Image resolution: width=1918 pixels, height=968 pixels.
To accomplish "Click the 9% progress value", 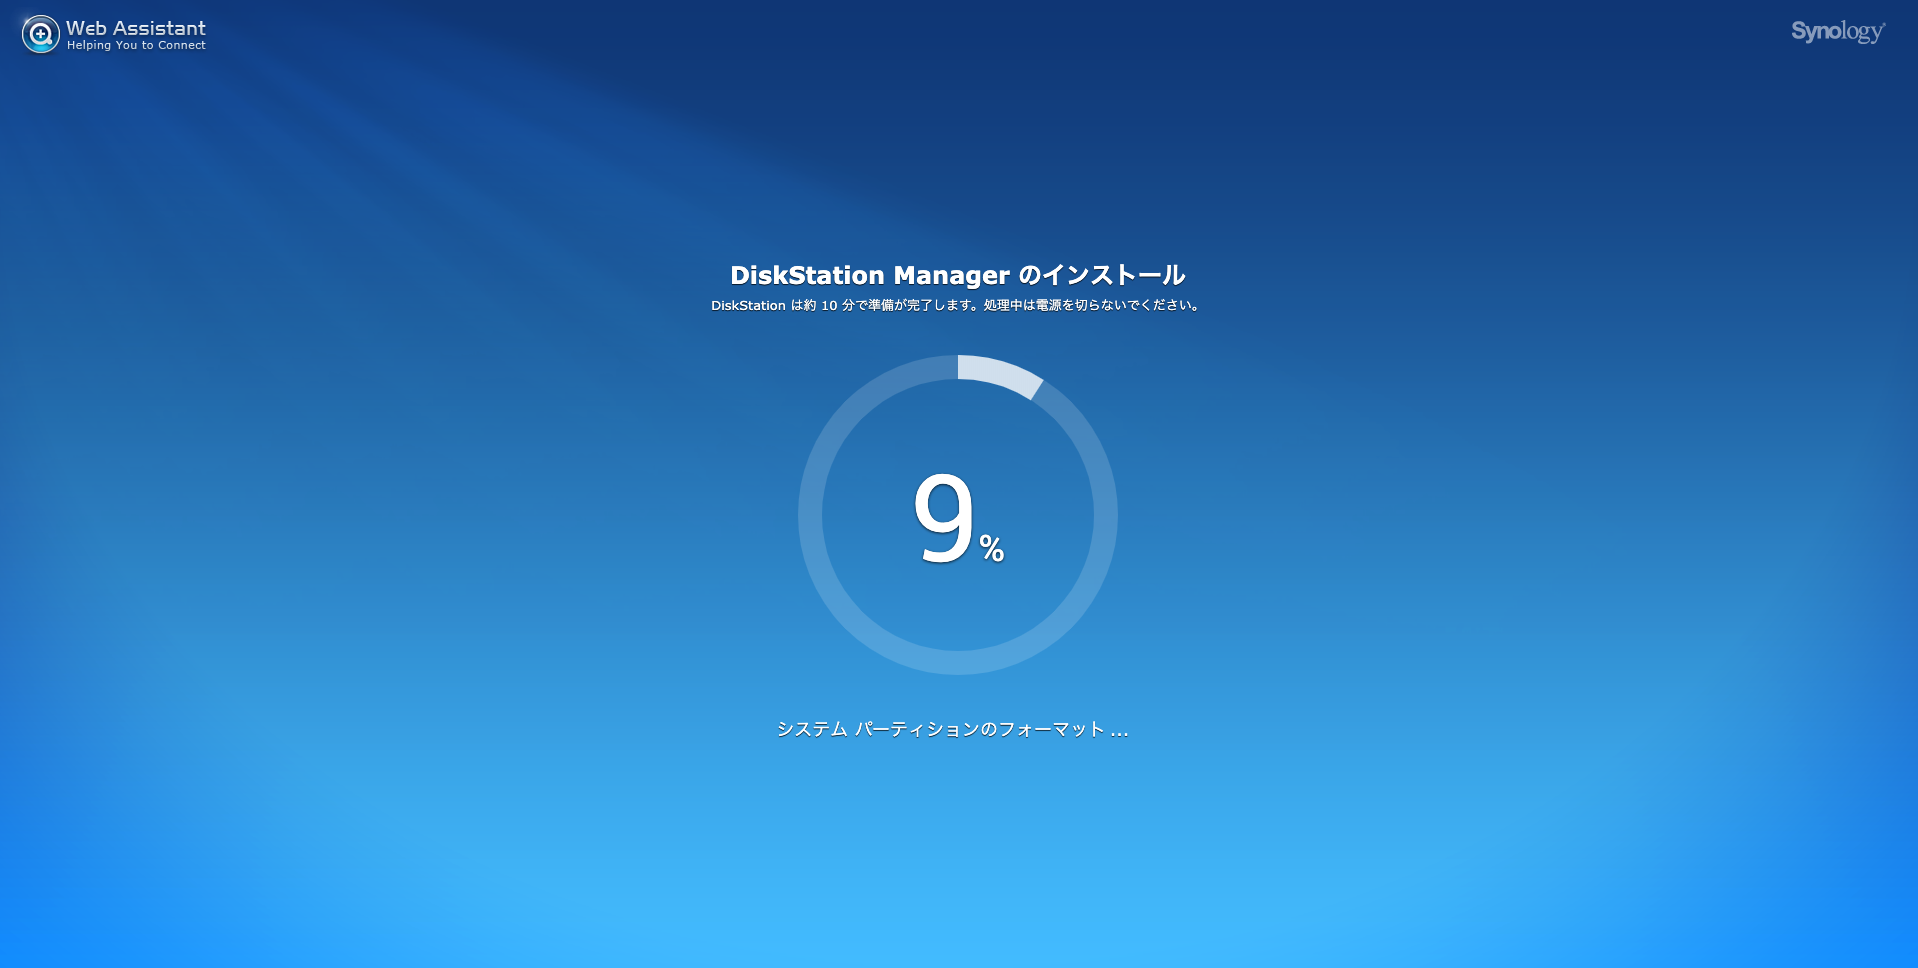I will [x=958, y=518].
